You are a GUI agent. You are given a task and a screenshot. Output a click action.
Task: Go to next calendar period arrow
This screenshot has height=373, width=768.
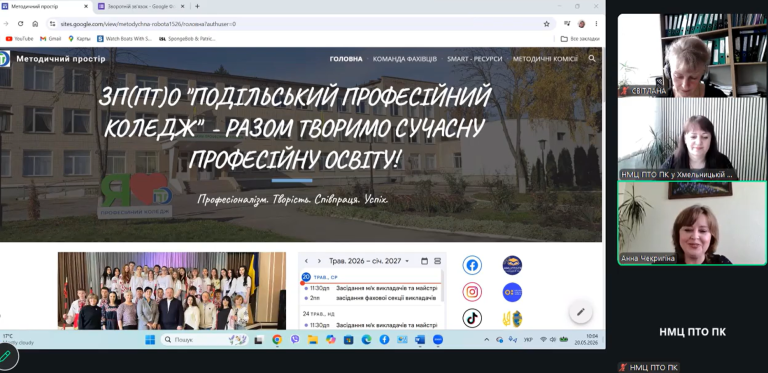click(x=319, y=261)
